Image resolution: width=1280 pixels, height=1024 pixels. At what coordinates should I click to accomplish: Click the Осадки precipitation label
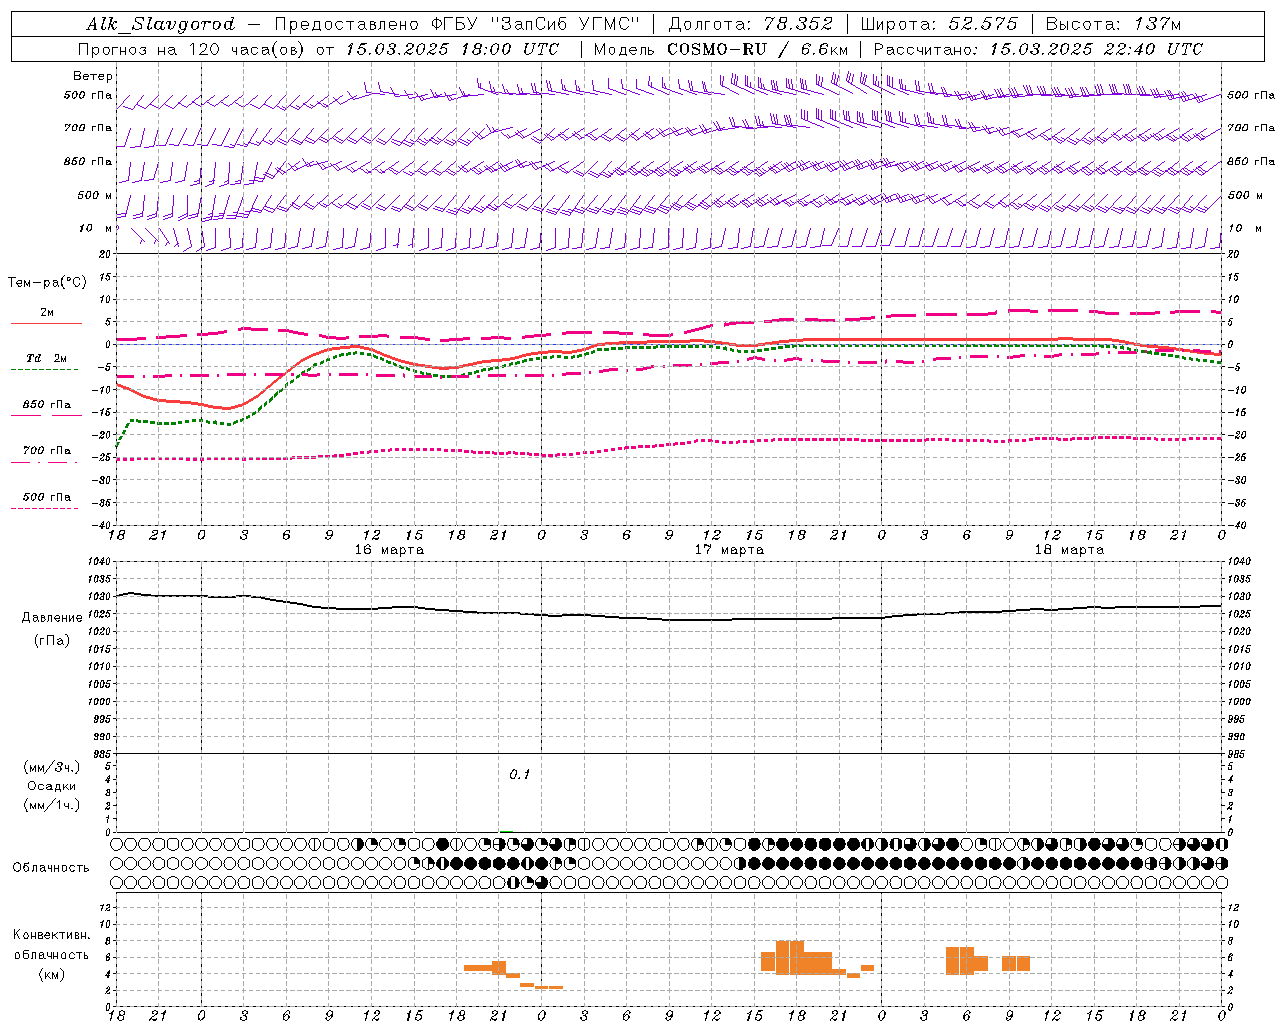[x=52, y=786]
